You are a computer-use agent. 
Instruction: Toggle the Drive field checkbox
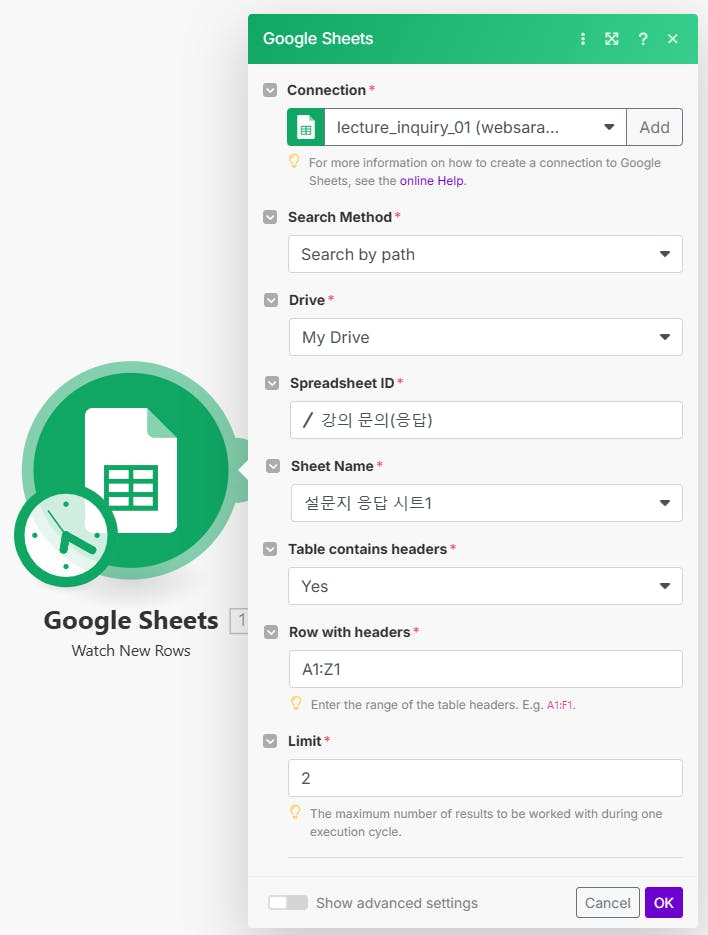click(x=271, y=300)
